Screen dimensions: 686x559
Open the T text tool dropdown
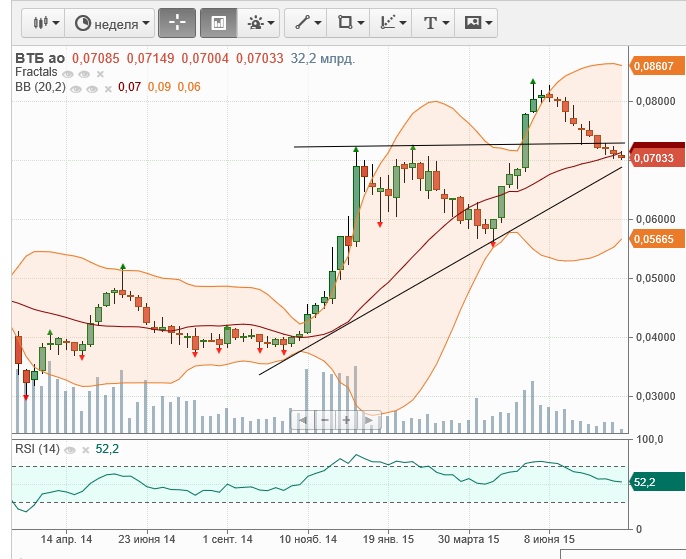[434, 23]
